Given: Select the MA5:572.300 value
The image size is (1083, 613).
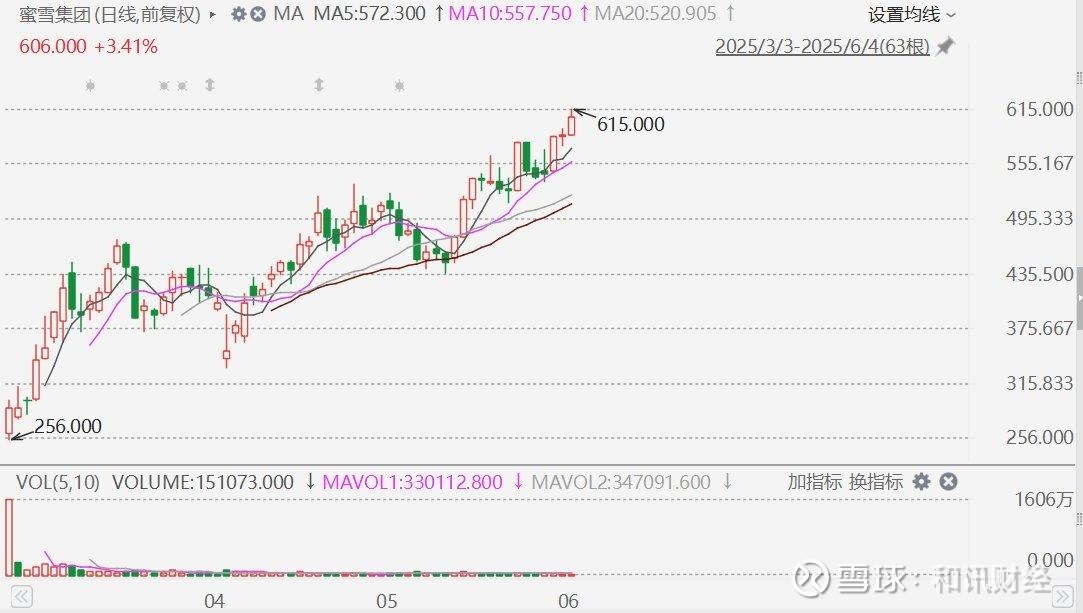Looking at the screenshot, I should tap(370, 14).
